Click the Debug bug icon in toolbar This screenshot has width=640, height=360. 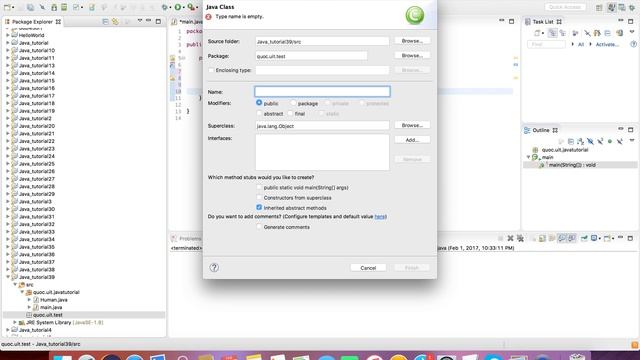[x=164, y=7]
